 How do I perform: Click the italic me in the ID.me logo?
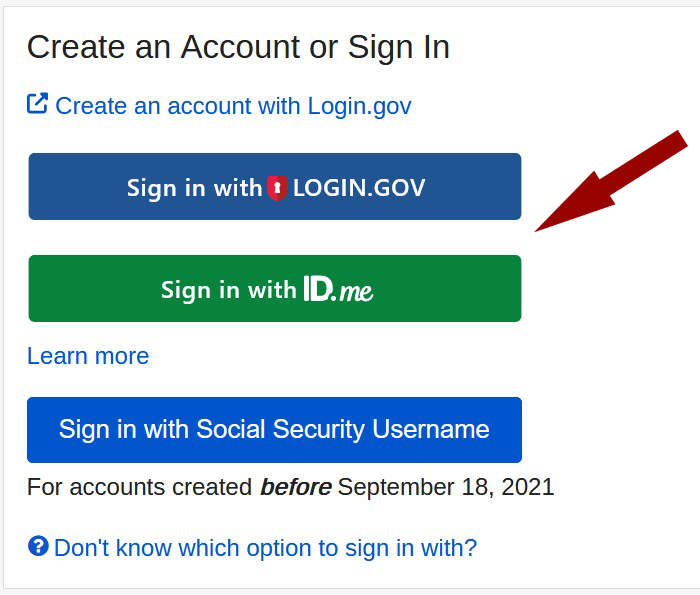point(356,291)
